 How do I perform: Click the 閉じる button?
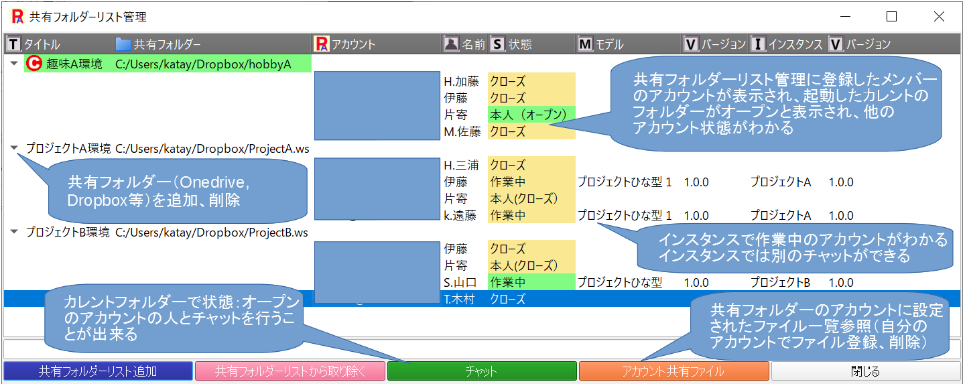click(865, 371)
